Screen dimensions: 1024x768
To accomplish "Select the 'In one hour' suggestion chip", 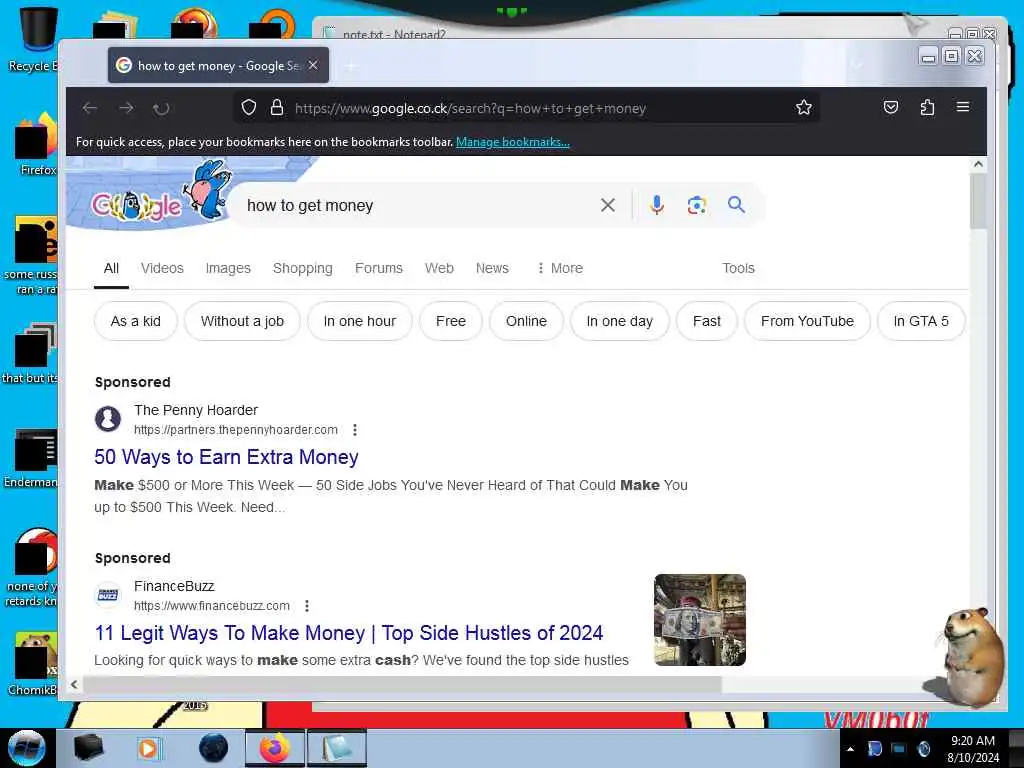I will coord(359,321).
